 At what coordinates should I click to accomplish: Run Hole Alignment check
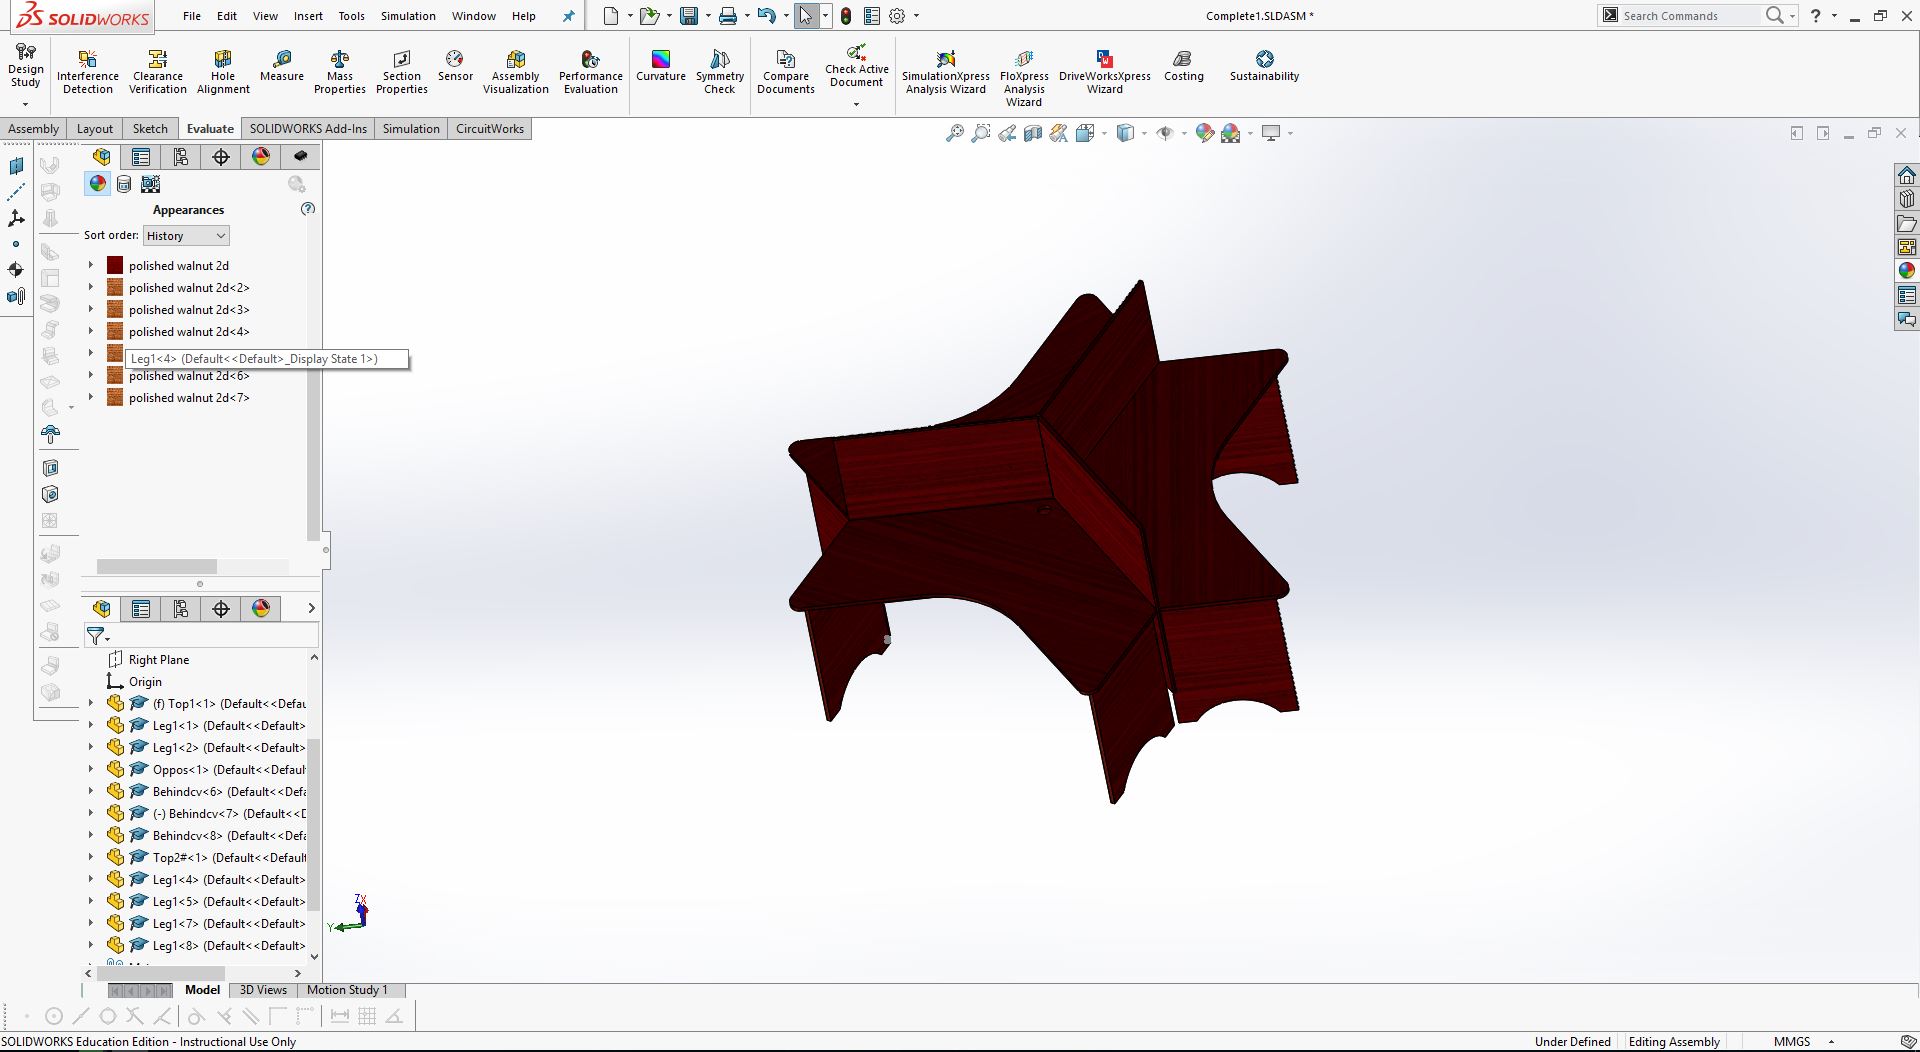[223, 71]
